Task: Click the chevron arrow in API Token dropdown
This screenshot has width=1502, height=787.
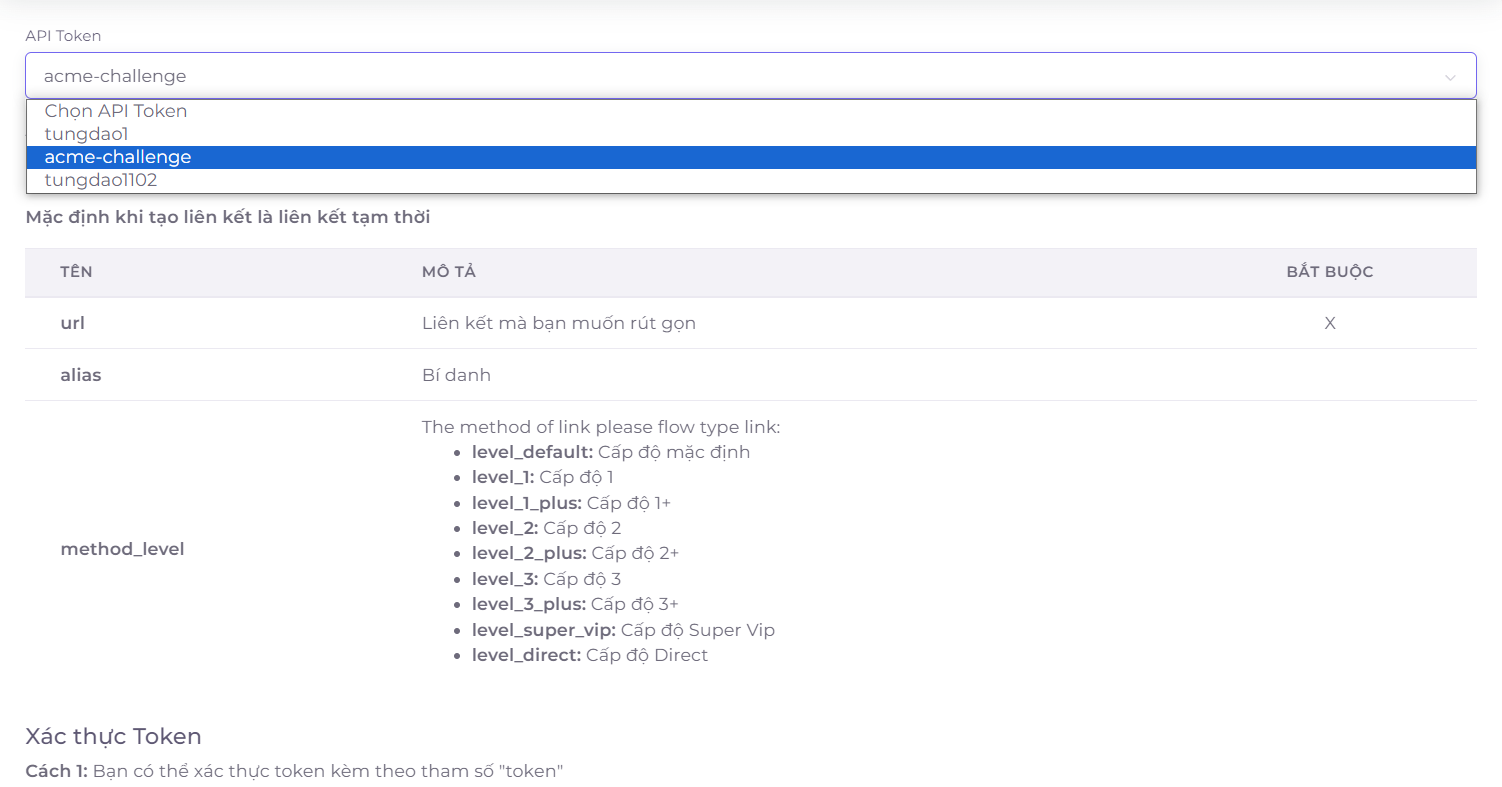Action: (x=1449, y=77)
